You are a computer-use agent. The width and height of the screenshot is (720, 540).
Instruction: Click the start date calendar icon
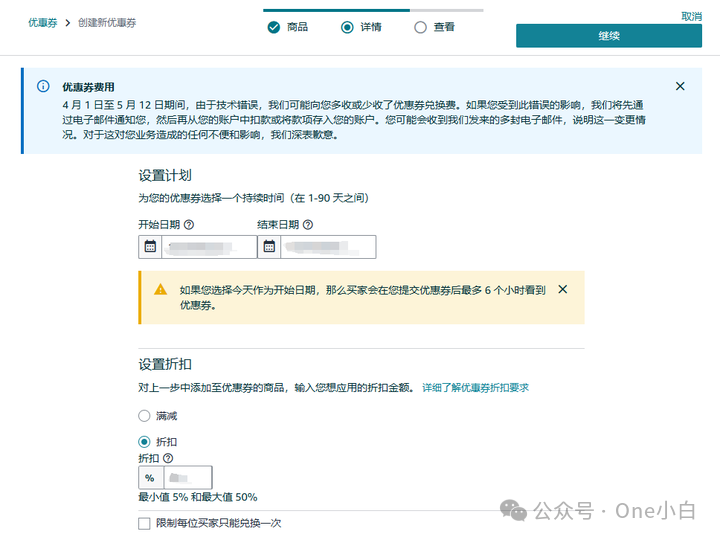[x=150, y=247]
